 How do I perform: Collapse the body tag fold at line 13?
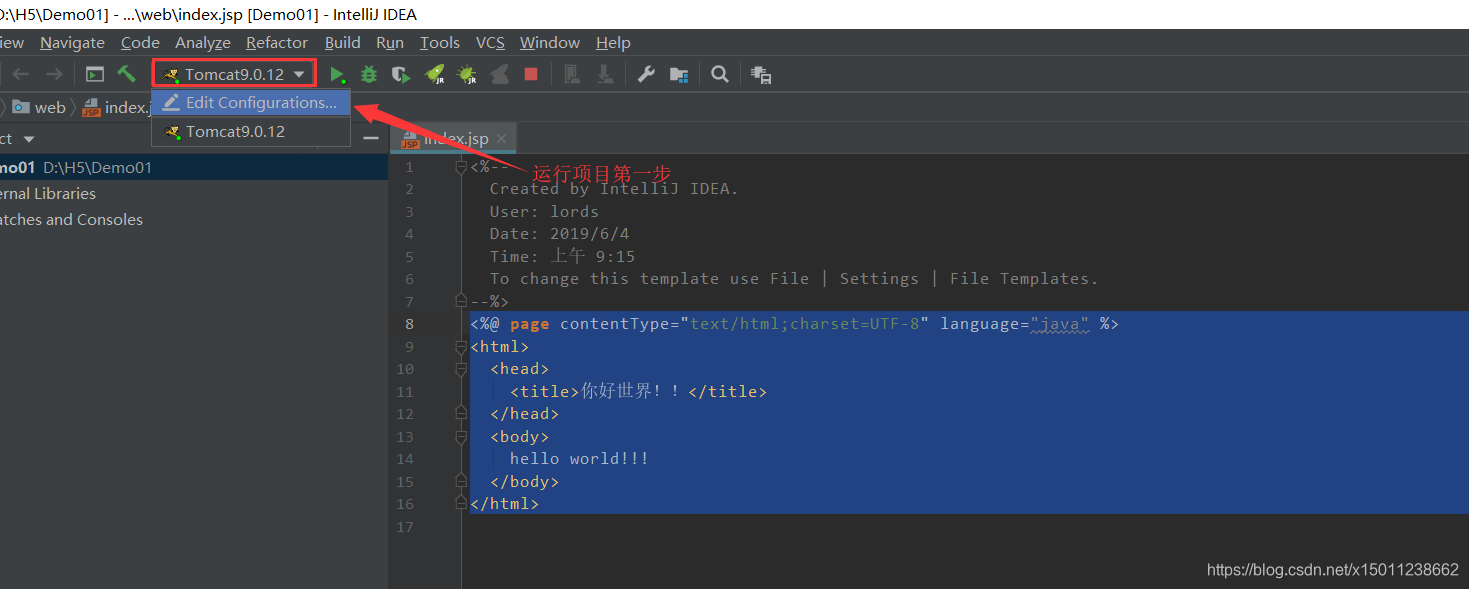click(461, 436)
